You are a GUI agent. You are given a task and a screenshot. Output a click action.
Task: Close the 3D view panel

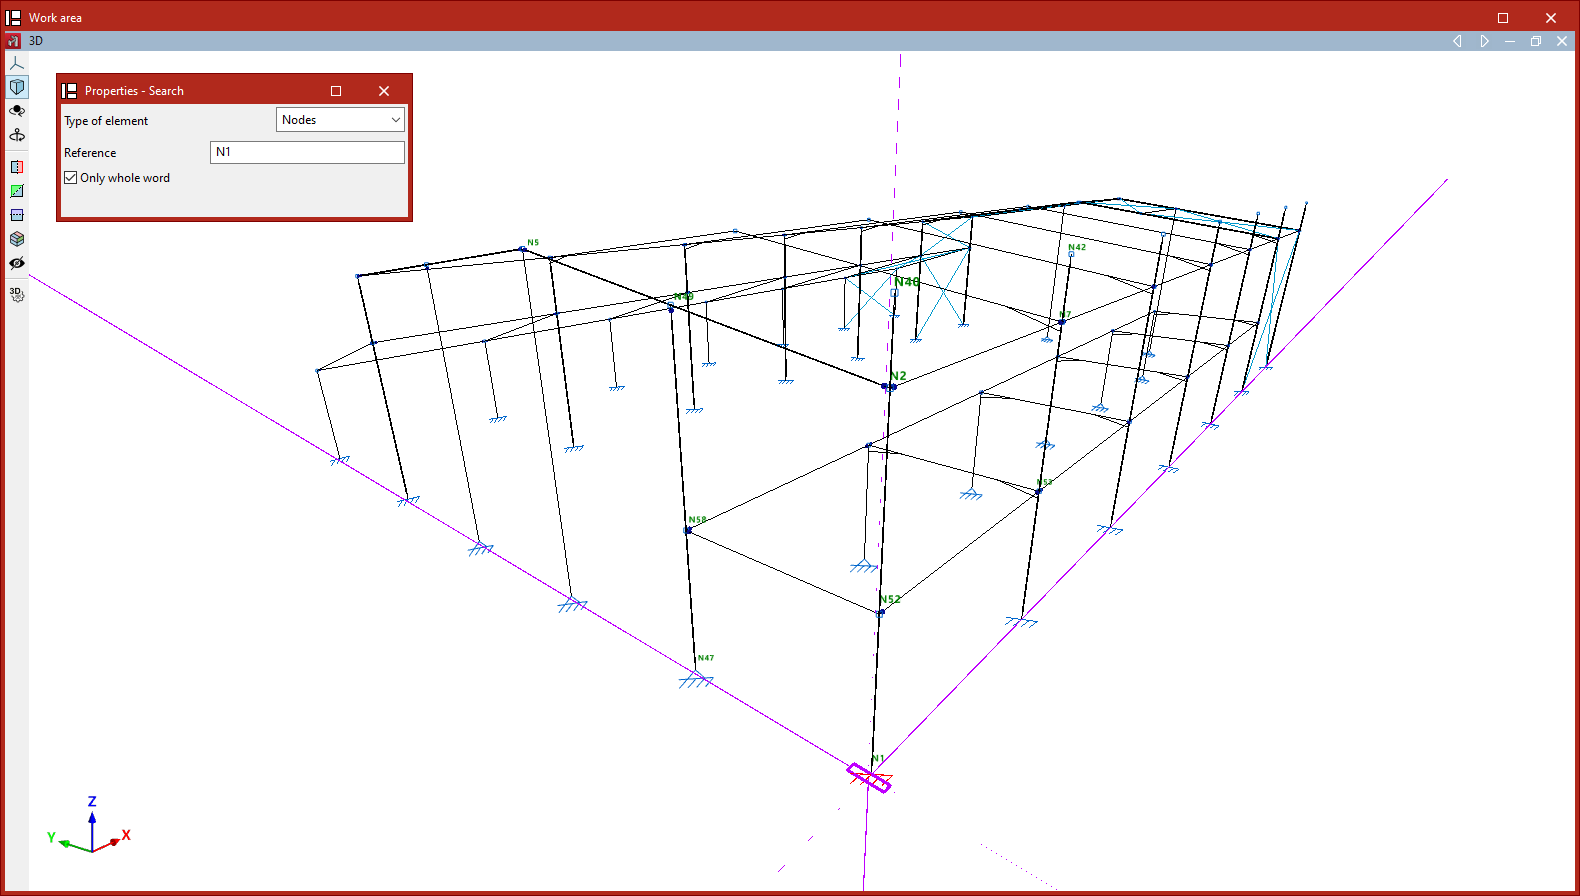(x=1562, y=41)
